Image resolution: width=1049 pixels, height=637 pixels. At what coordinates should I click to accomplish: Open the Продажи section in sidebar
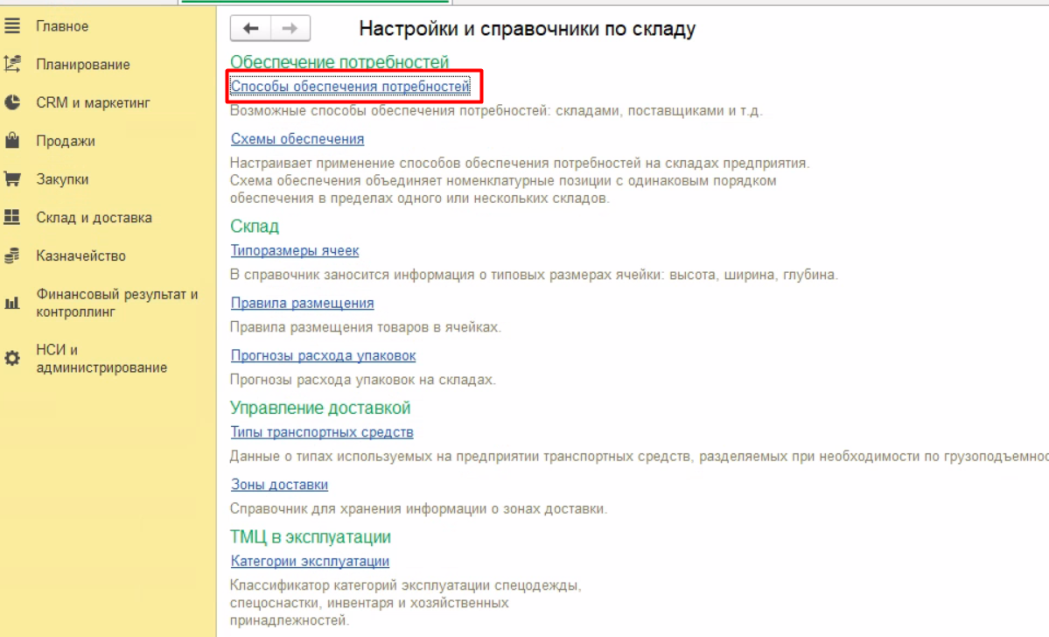65,141
